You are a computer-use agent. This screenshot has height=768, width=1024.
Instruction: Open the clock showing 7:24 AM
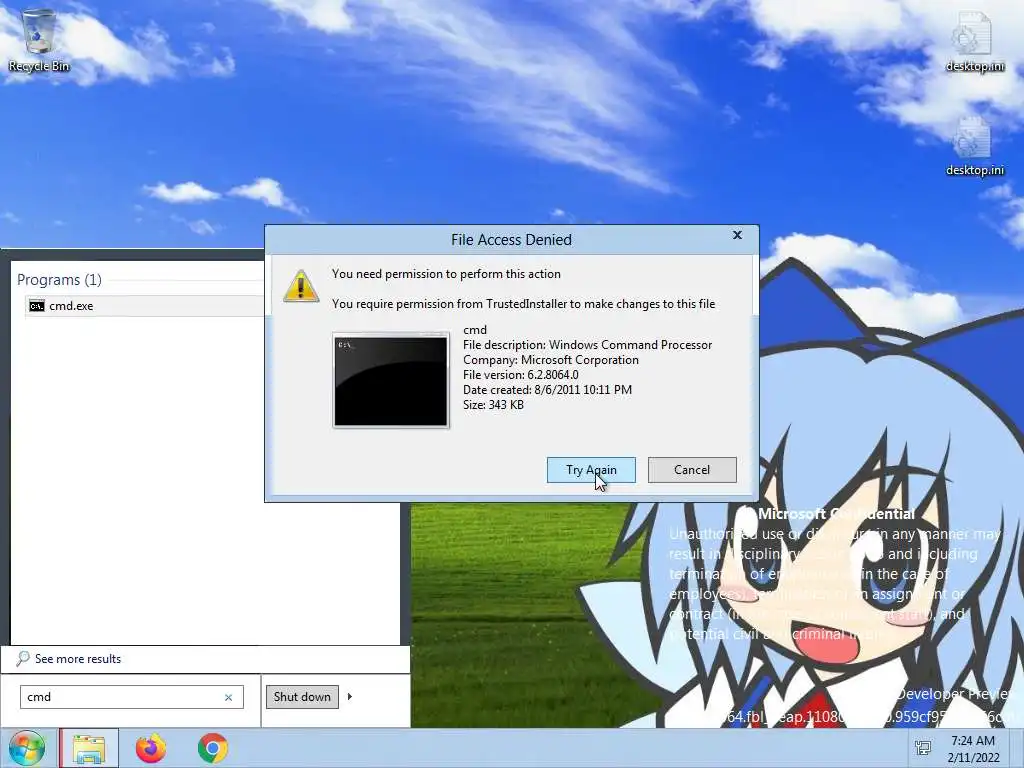(x=973, y=741)
